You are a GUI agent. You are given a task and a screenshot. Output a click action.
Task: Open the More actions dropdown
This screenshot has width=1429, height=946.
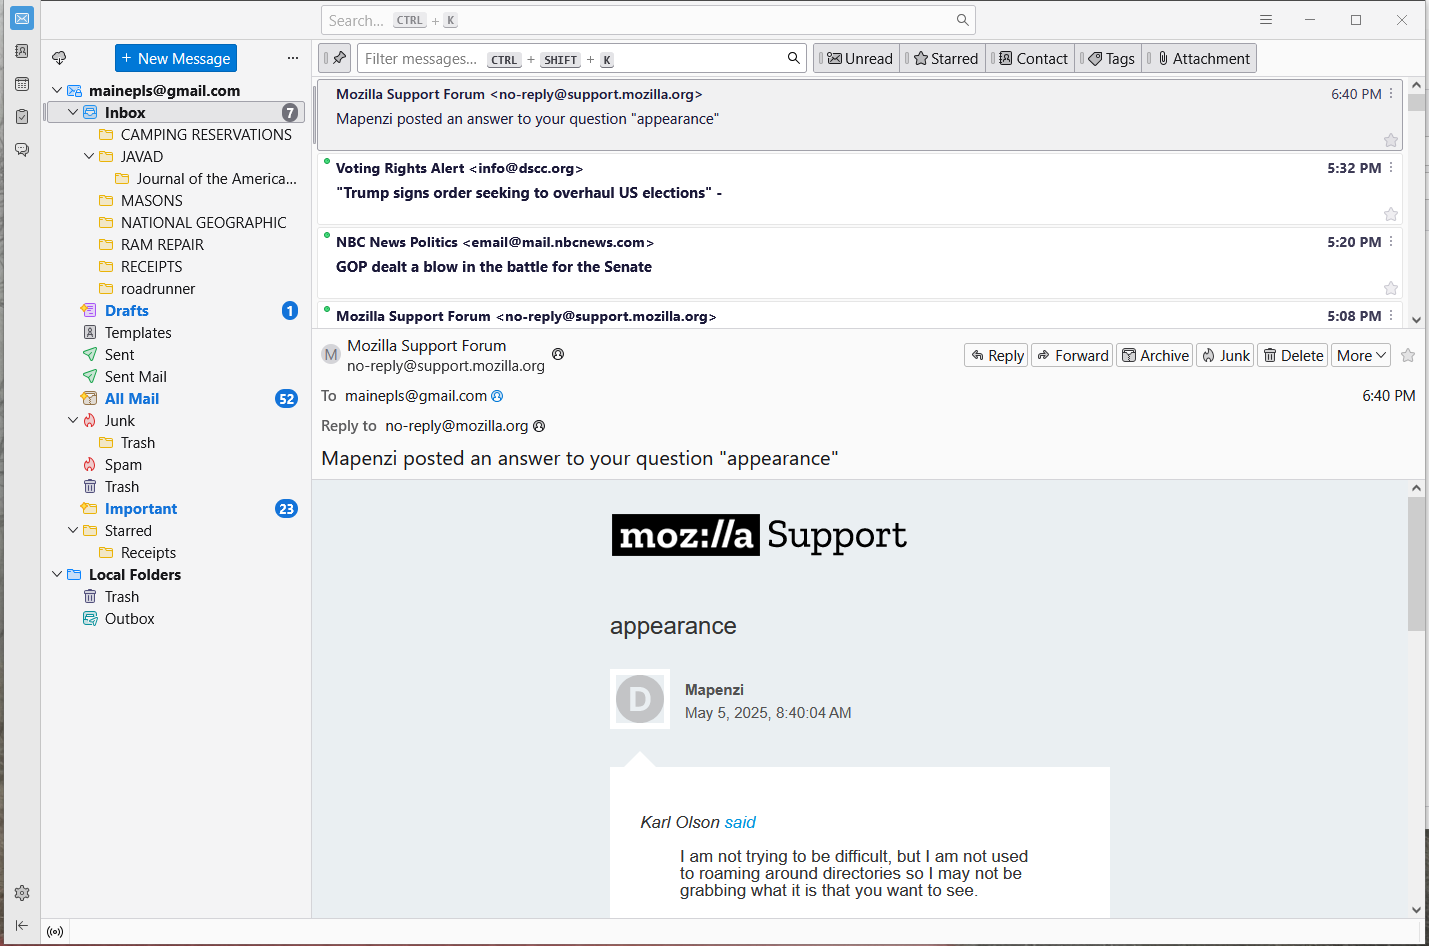click(x=1361, y=355)
